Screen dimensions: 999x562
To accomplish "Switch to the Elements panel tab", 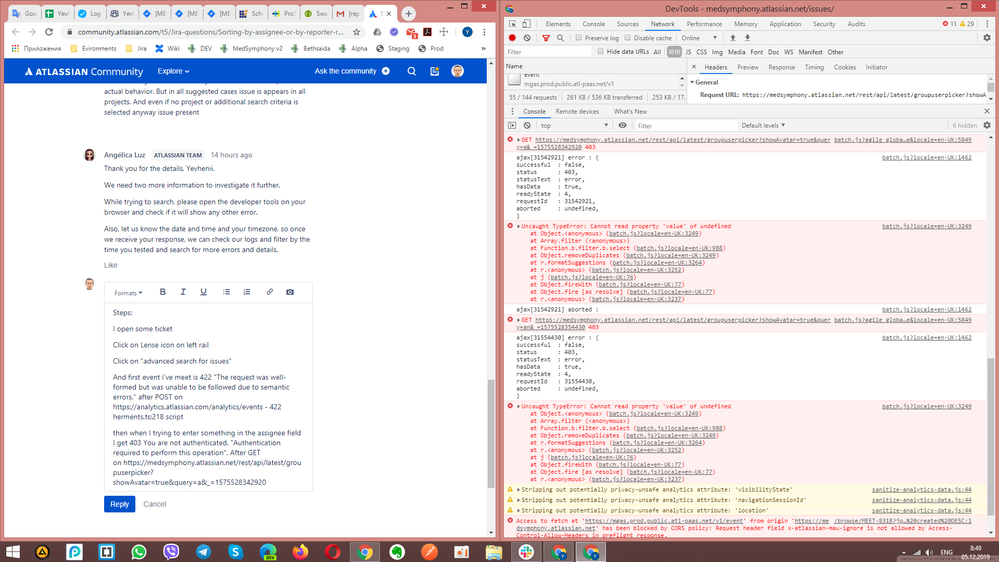I will click(x=558, y=24).
